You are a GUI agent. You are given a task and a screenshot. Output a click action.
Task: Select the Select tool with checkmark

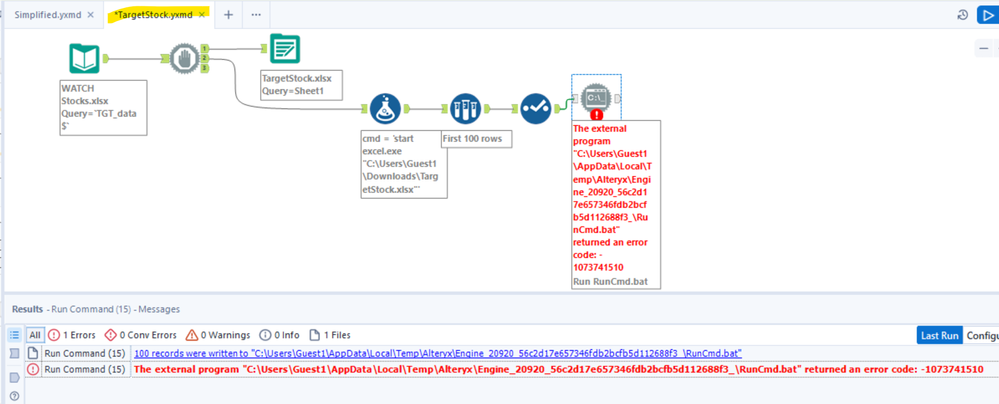(x=535, y=108)
